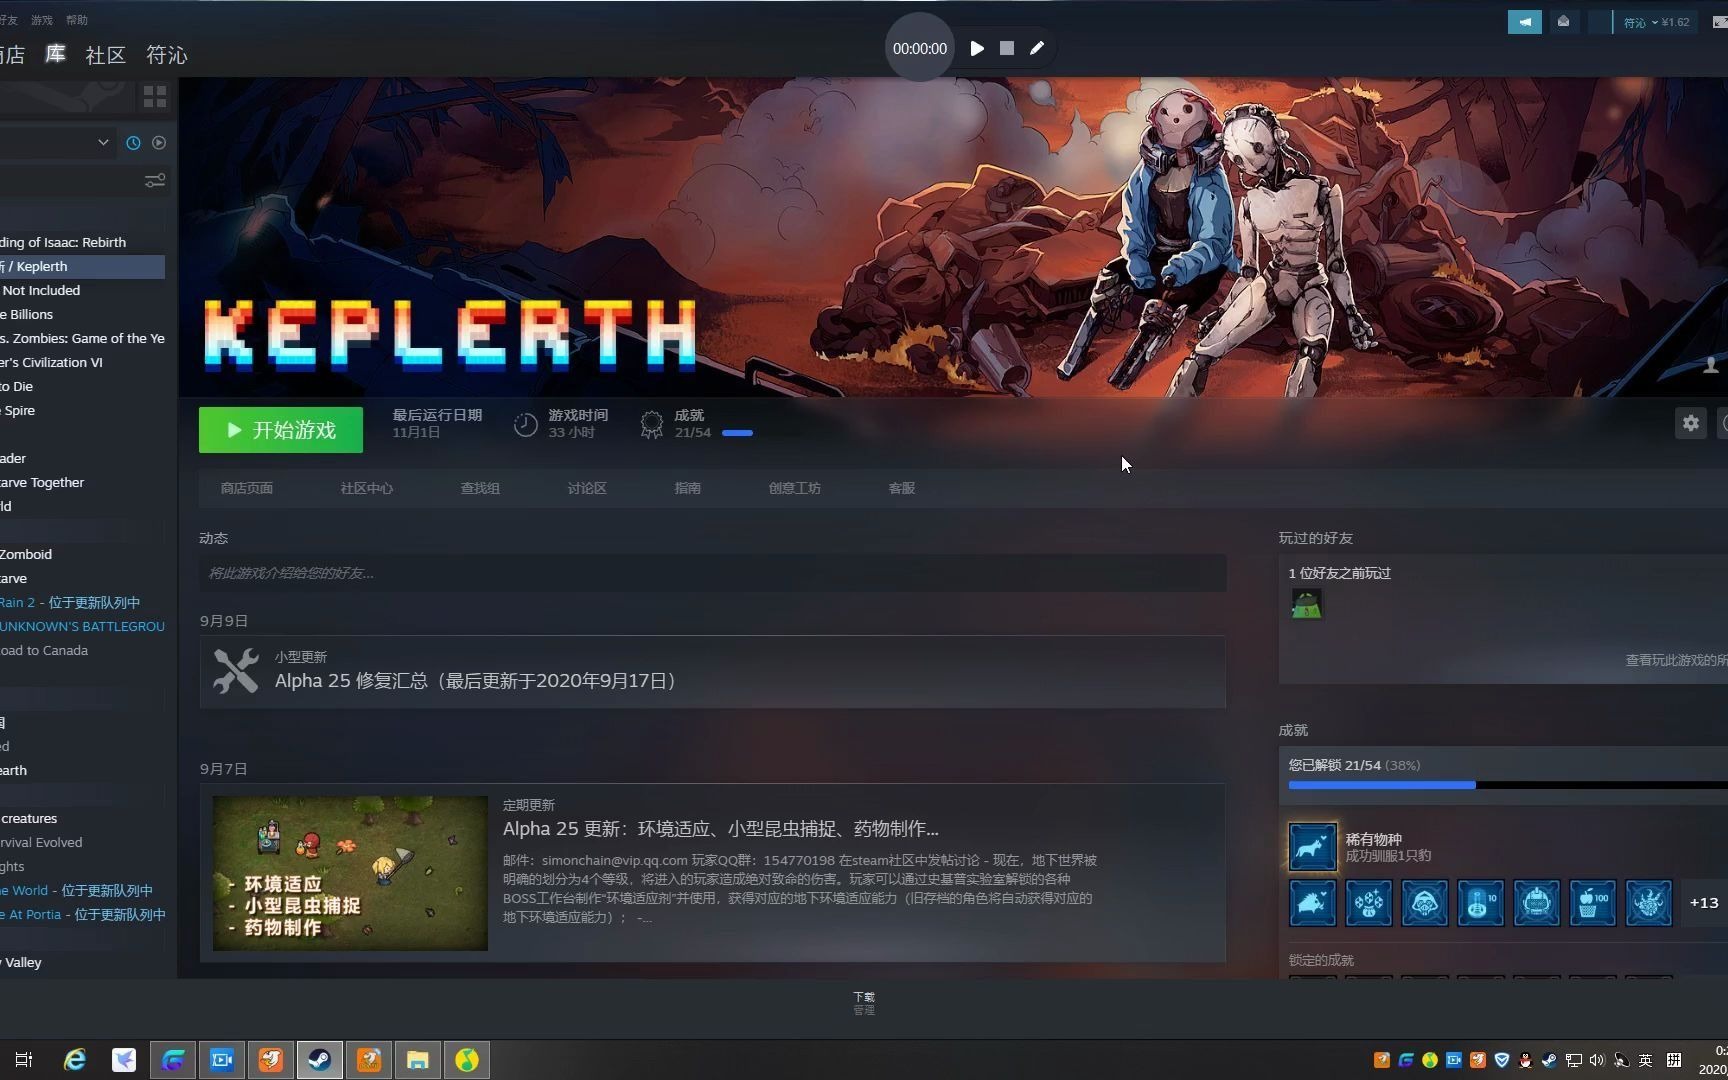Go to the 库 library menu
The height and width of the screenshot is (1080, 1728).
tap(56, 54)
